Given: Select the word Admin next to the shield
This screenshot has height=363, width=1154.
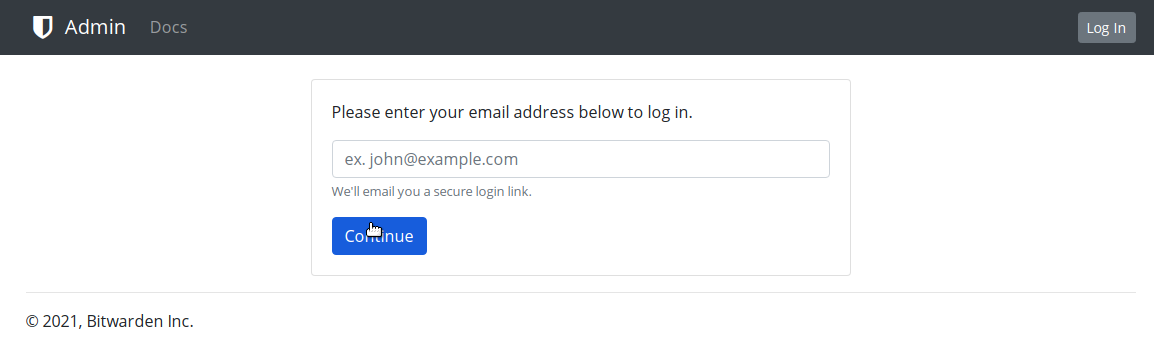Looking at the screenshot, I should [x=95, y=27].
